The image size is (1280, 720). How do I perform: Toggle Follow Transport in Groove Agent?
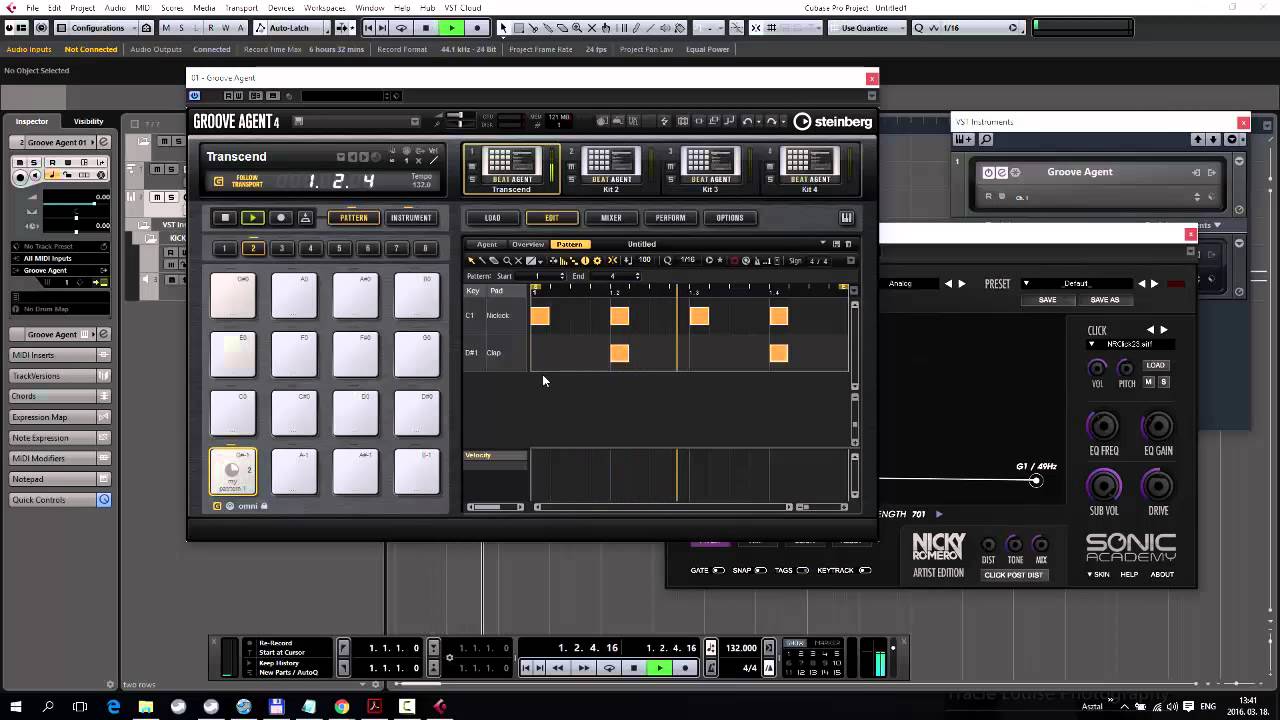pyautogui.click(x=219, y=181)
